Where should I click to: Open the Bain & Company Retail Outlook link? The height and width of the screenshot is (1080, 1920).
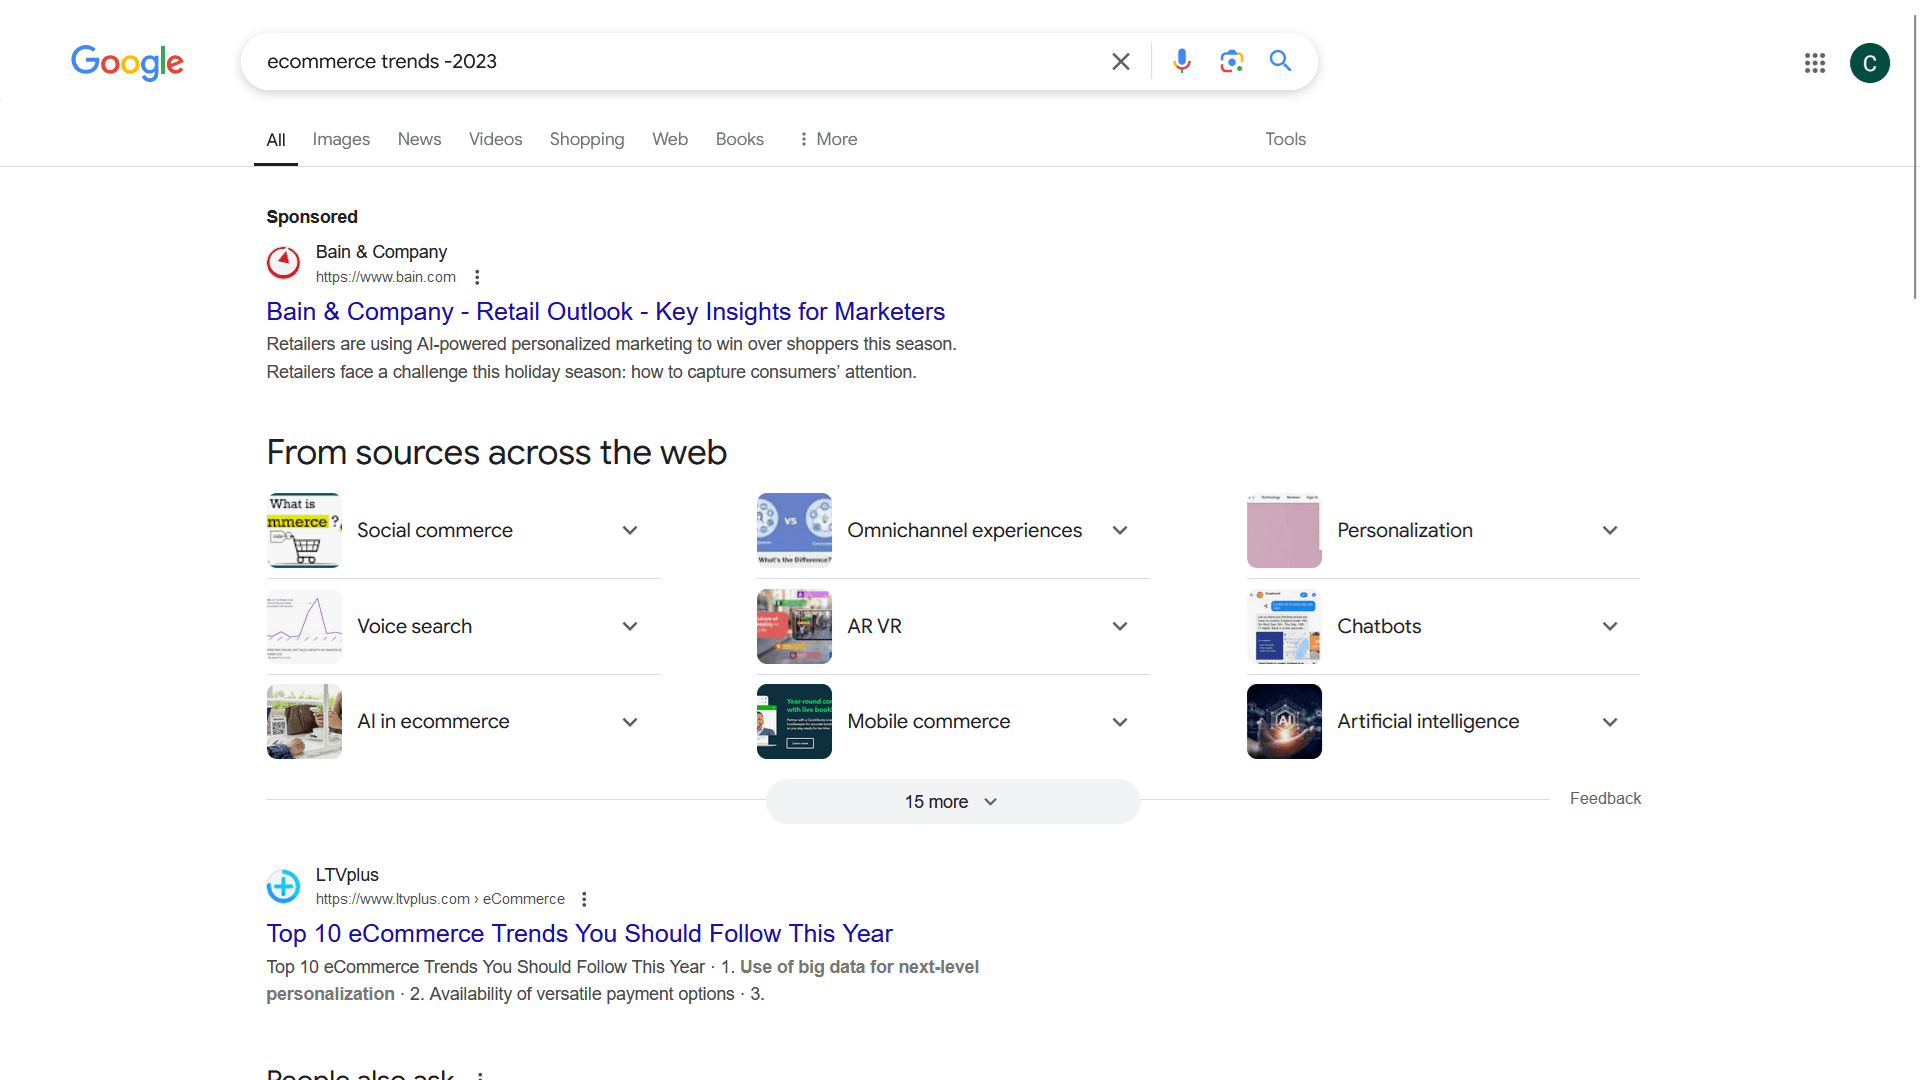point(606,312)
